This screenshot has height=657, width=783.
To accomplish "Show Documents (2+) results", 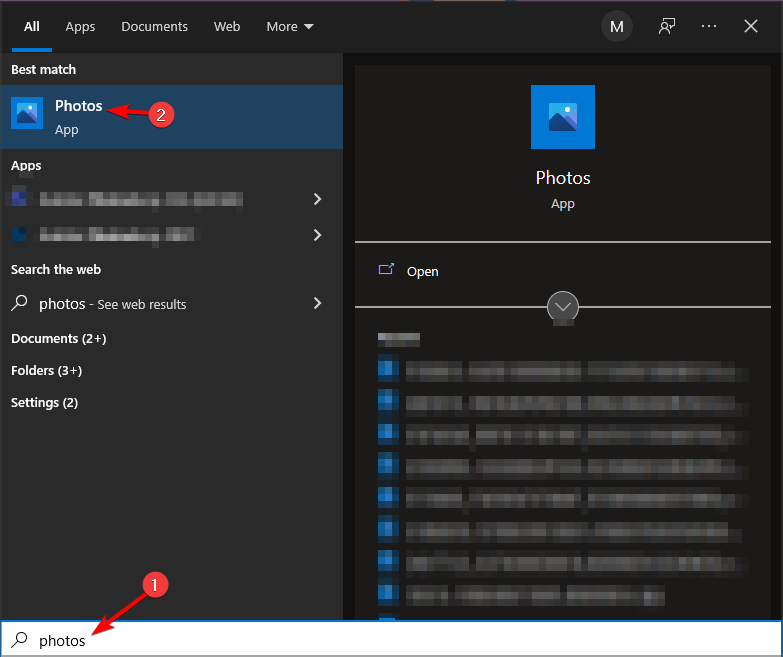I will point(58,338).
